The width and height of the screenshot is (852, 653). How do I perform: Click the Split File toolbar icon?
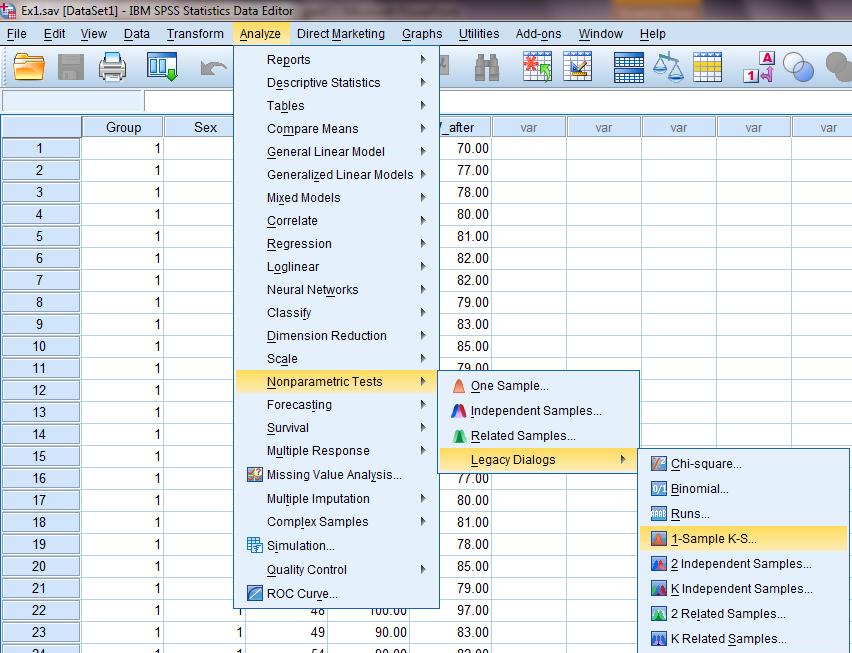[x=629, y=67]
